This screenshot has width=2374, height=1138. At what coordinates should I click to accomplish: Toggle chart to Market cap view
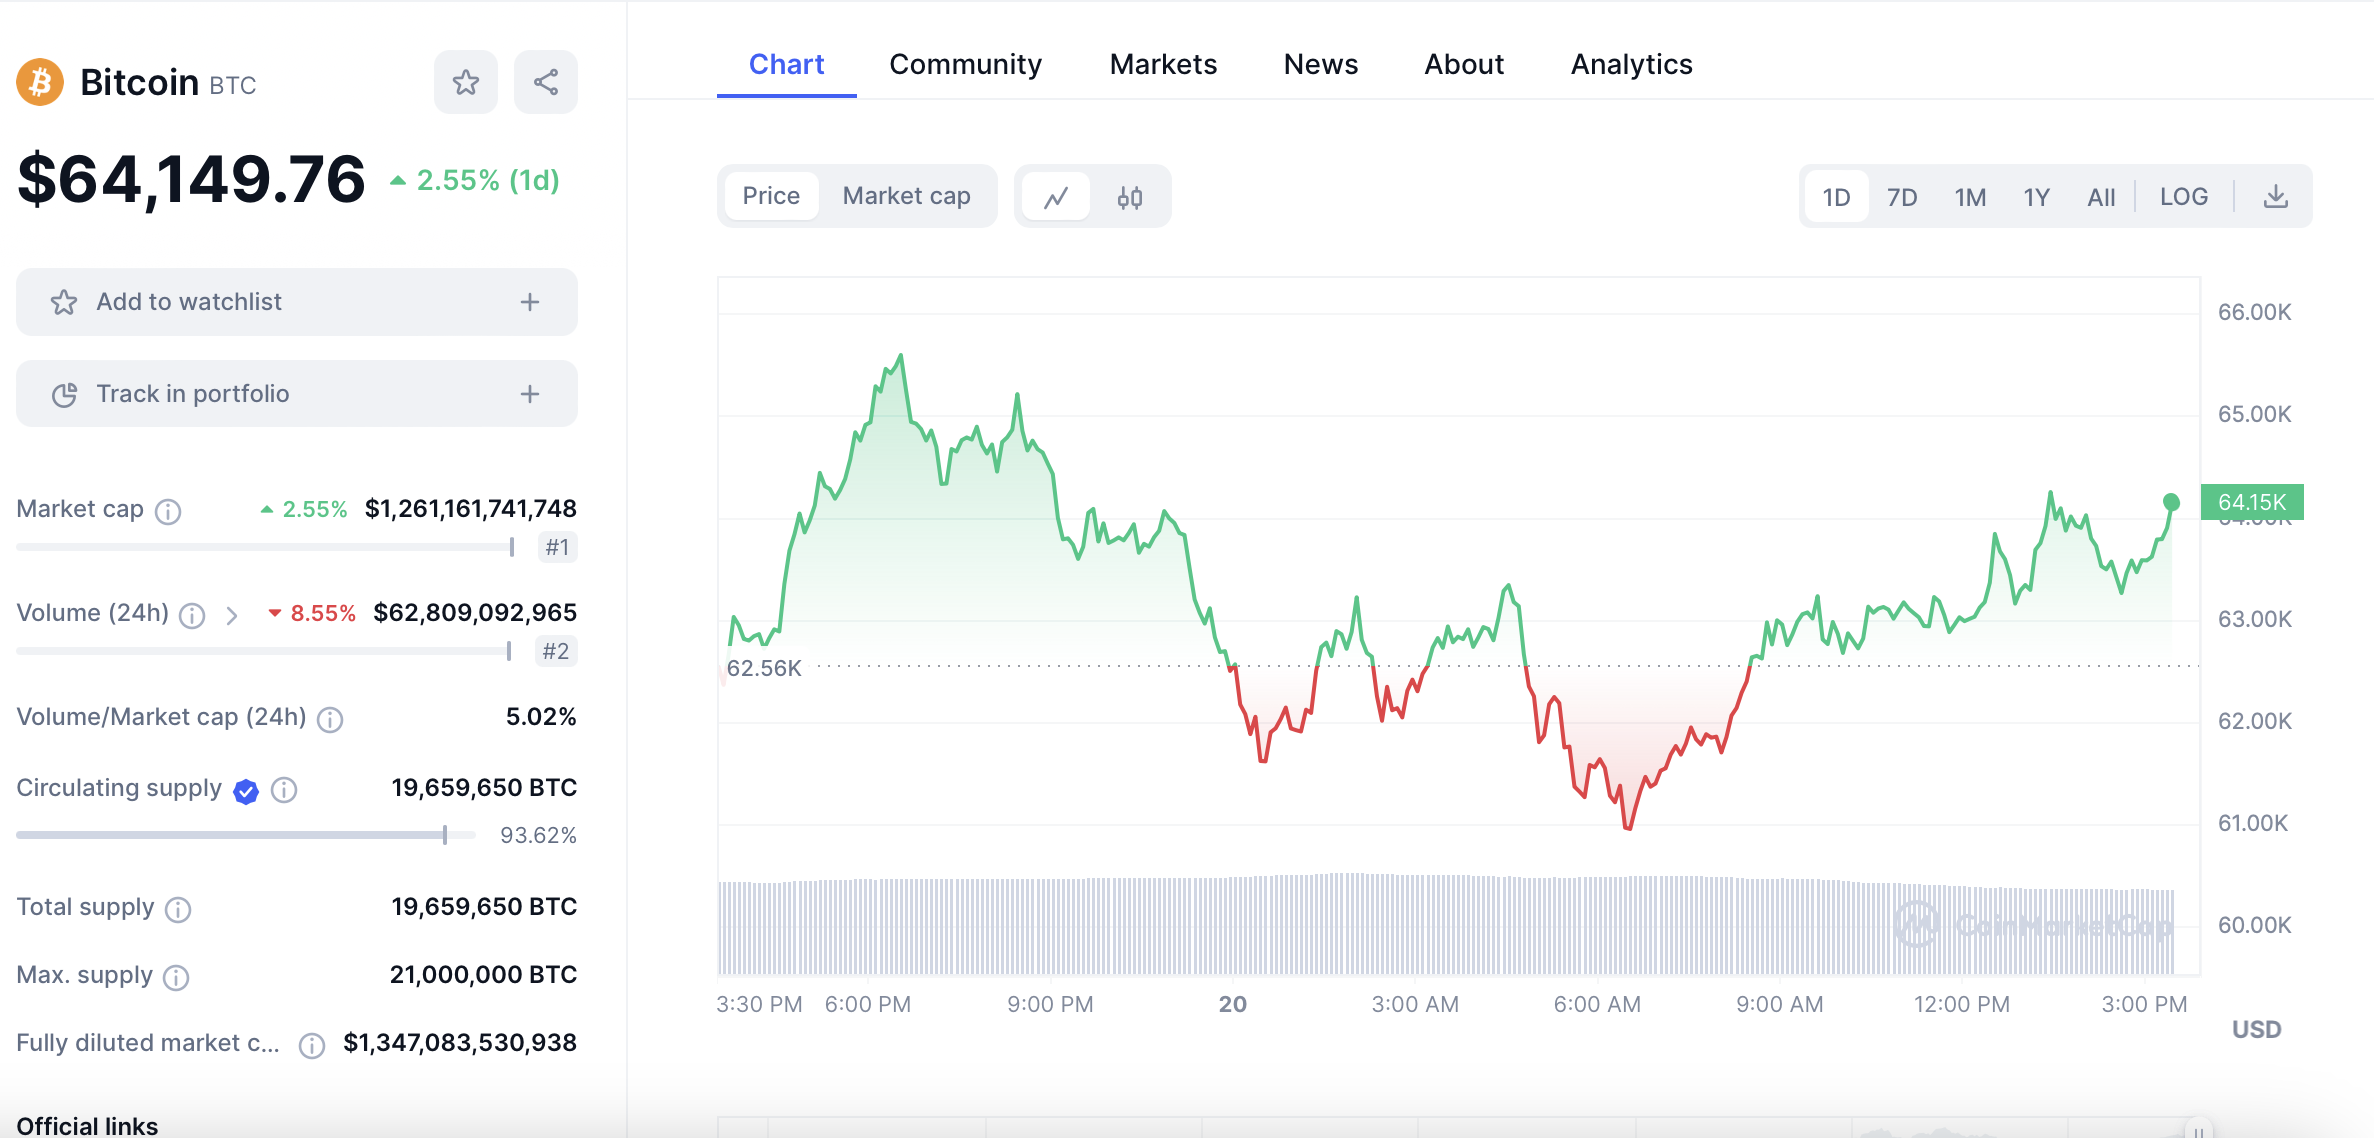tap(906, 196)
